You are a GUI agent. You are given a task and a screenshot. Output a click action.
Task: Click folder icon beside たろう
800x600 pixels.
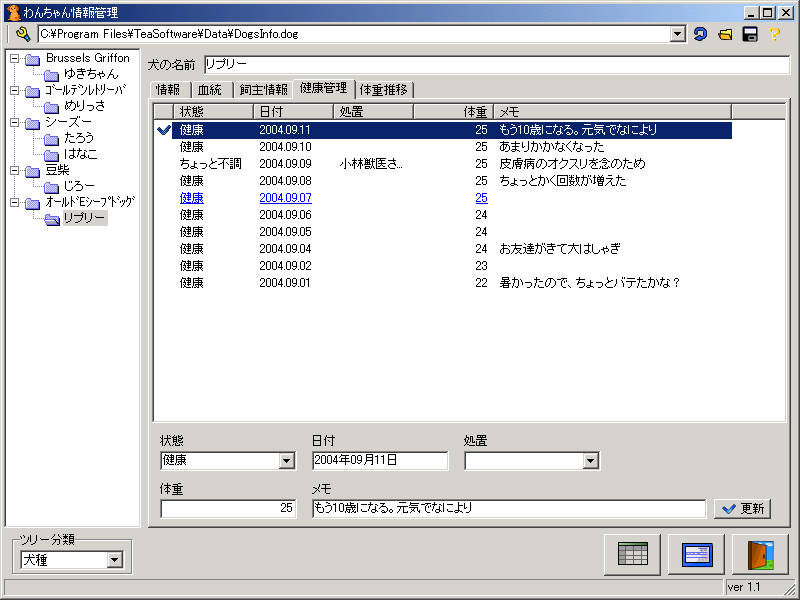tap(51, 139)
